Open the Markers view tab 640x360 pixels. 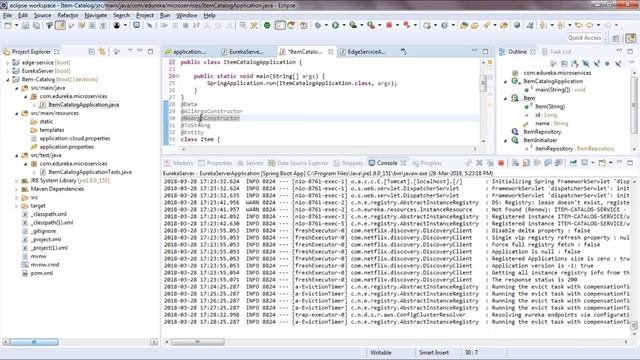[x=179, y=163]
